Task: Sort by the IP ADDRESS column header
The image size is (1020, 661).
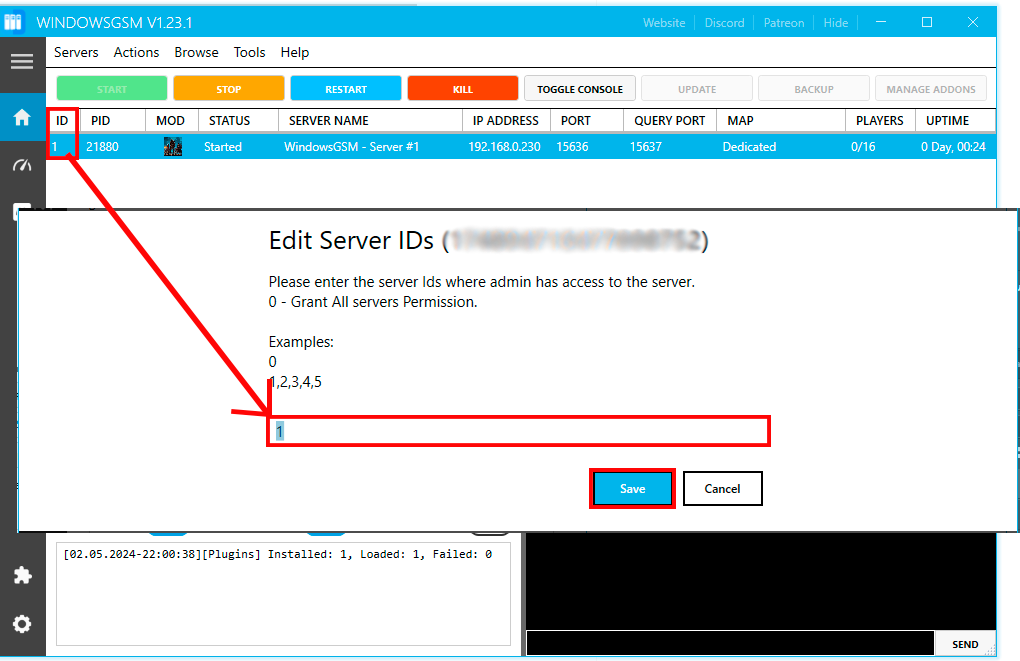Action: pyautogui.click(x=506, y=120)
